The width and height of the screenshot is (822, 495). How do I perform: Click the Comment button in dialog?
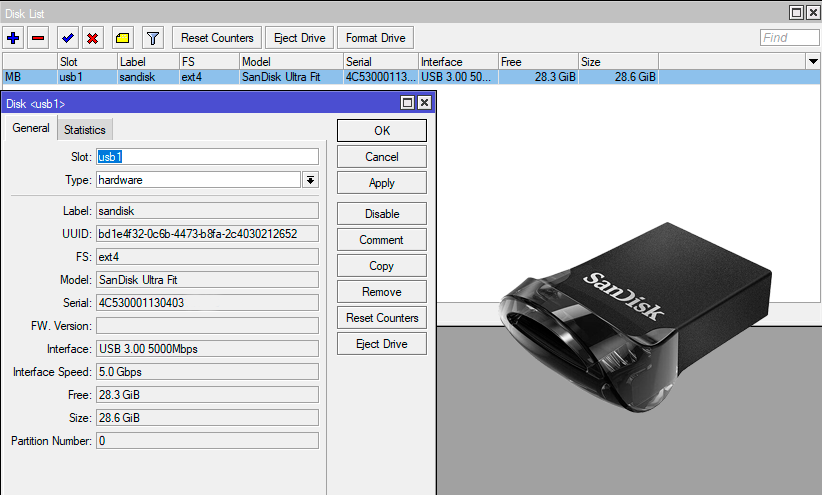382,240
